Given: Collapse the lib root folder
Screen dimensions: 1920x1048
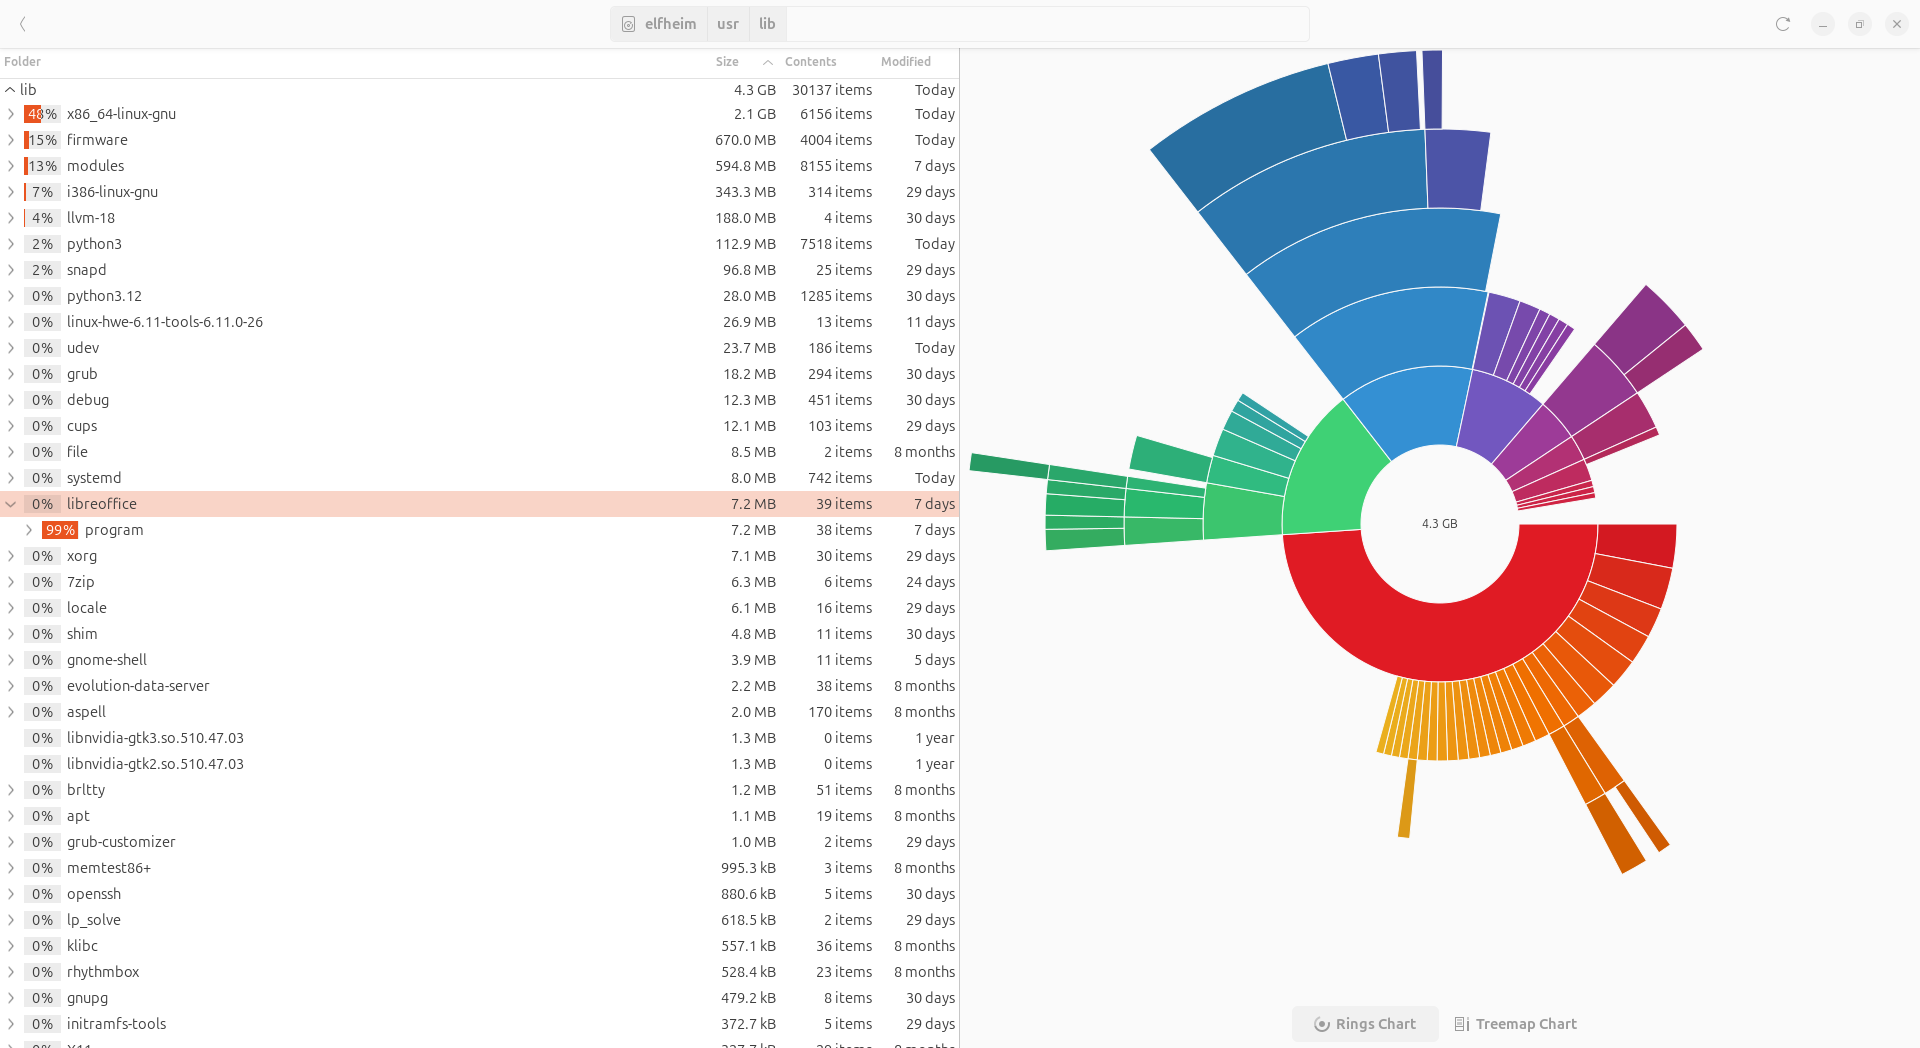Looking at the screenshot, I should (x=10, y=90).
